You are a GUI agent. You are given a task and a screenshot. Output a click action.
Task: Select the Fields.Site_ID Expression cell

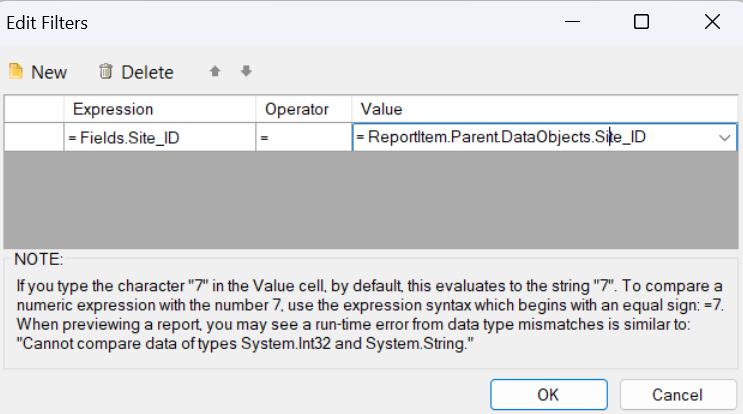tap(160, 137)
